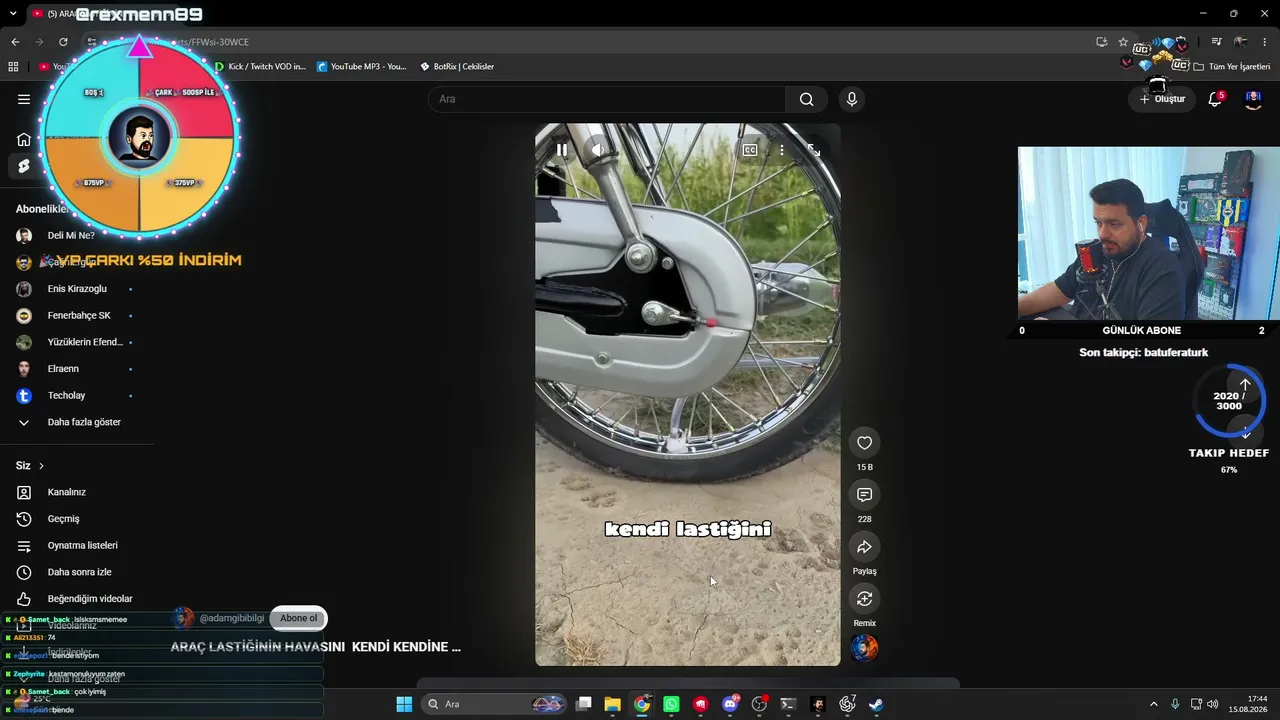
Task: Run search with the magnifier button
Action: coord(806,99)
